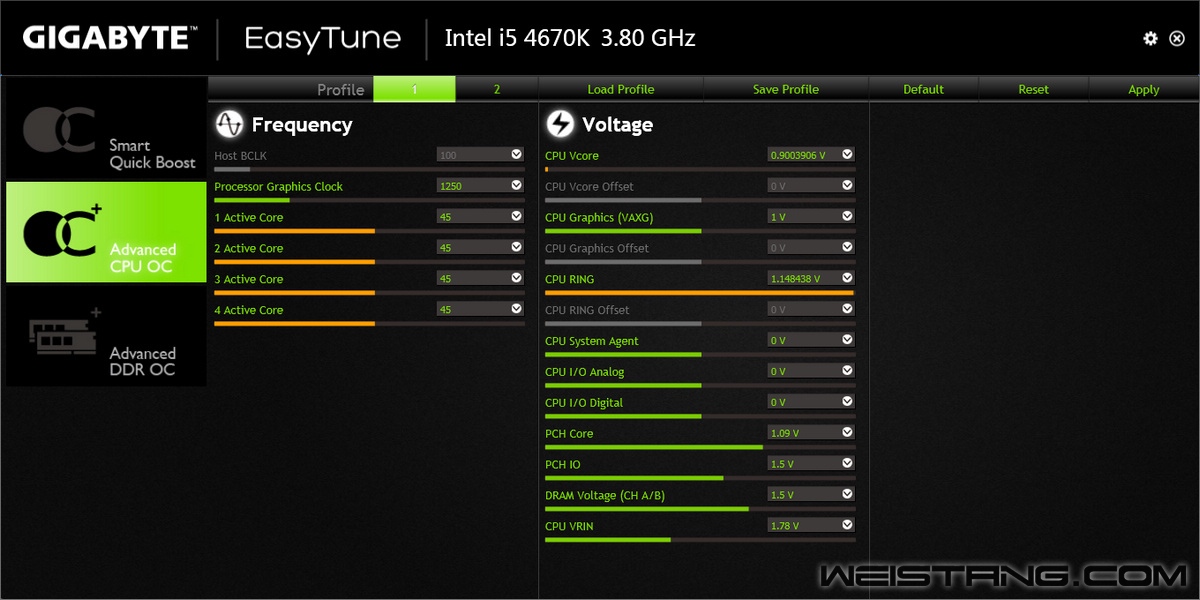
Task: Click the Load Profile button
Action: click(x=620, y=89)
